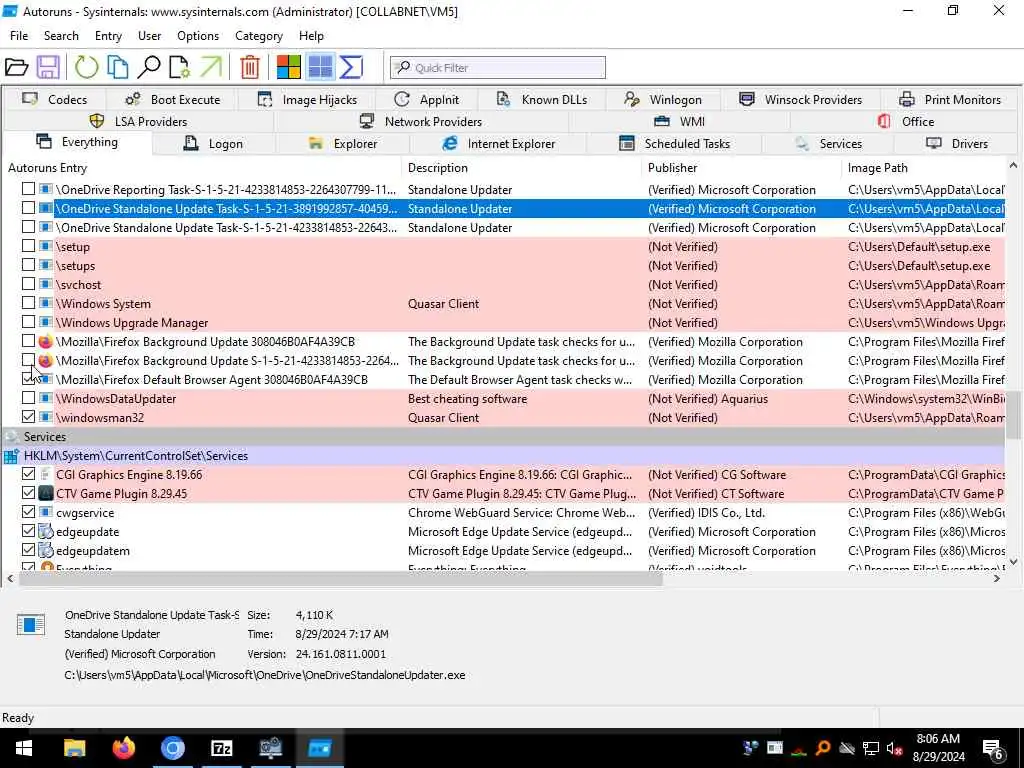Viewport: 1024px width, 768px height.
Task: Enable the \svchost entry checkbox
Action: tap(28, 284)
